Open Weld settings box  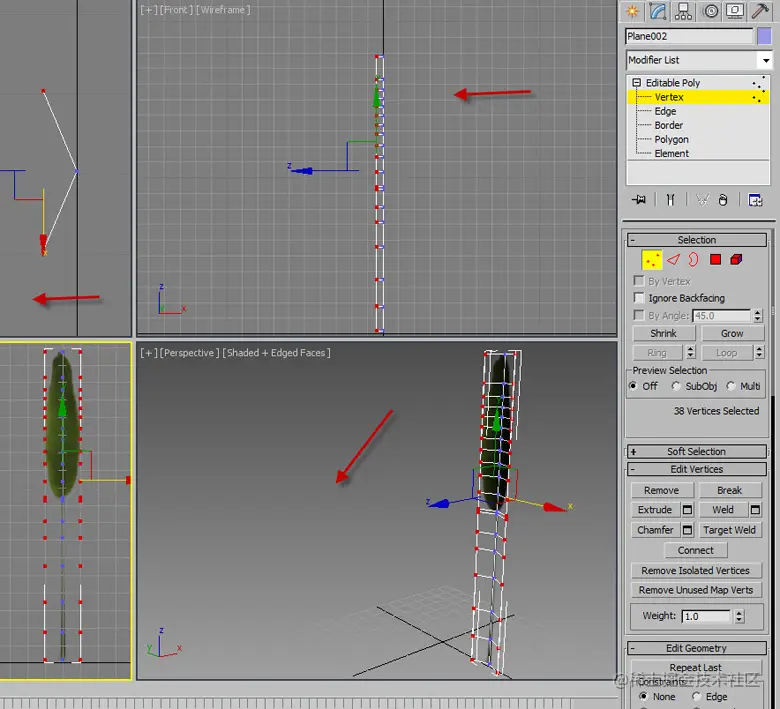coord(755,510)
